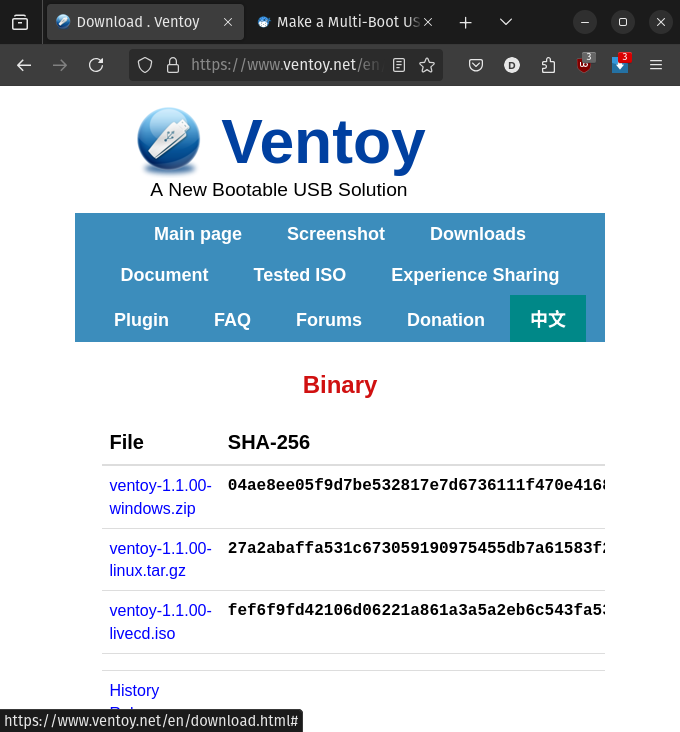Close the Download . Ventoy tab
Viewport: 680px width, 732px height.
tap(228, 22)
